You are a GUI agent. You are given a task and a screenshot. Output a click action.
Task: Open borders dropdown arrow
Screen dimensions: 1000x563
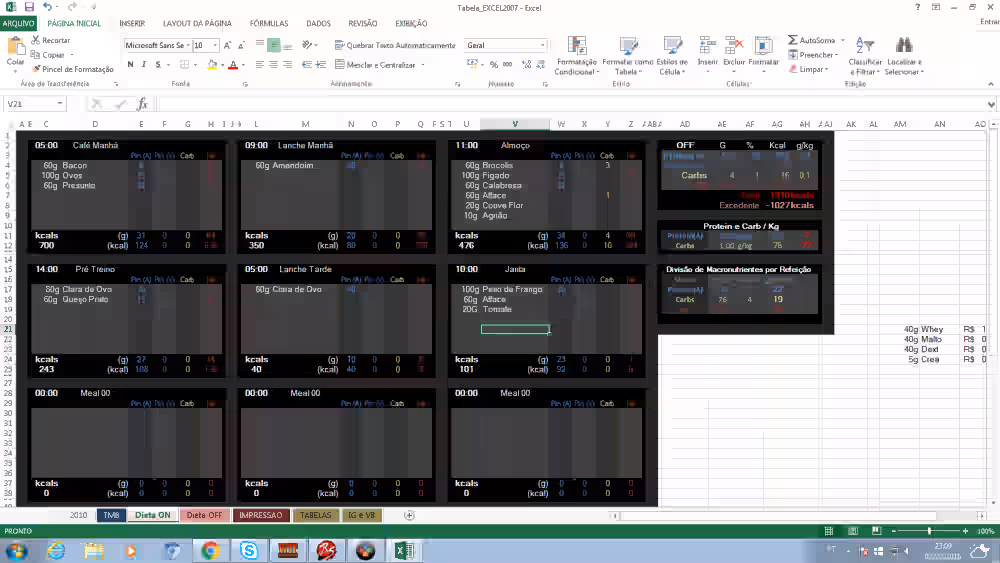(x=195, y=64)
